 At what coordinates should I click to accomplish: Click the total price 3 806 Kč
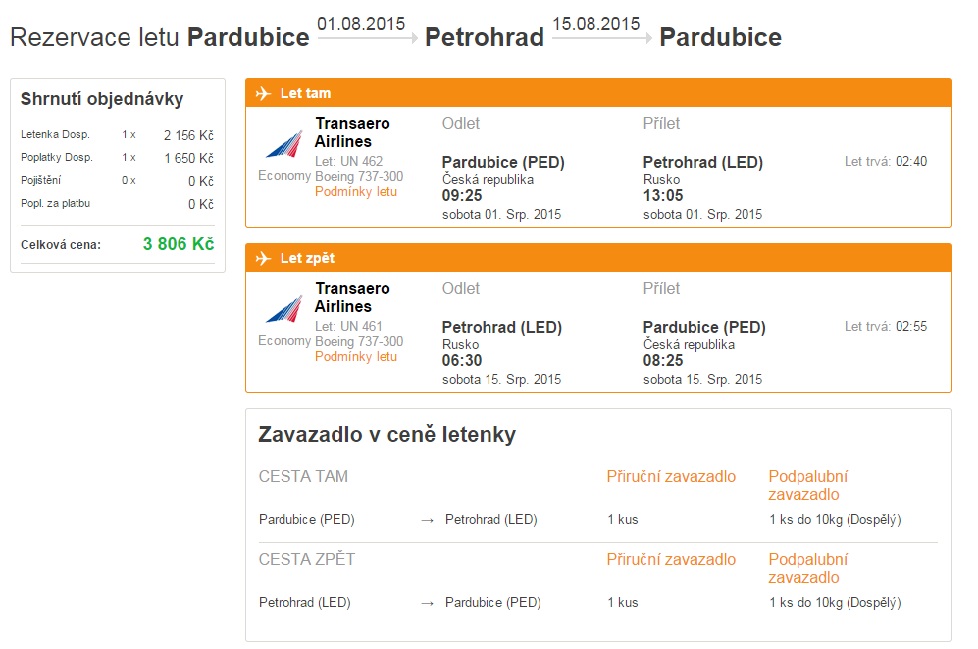tap(178, 244)
